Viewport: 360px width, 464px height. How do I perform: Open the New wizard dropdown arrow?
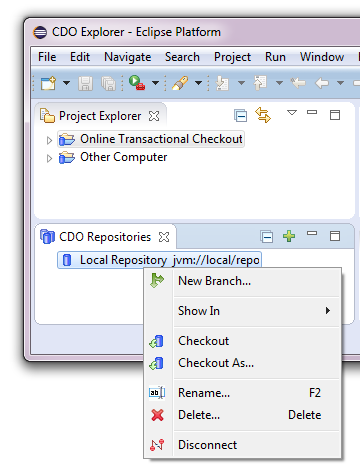click(x=67, y=83)
